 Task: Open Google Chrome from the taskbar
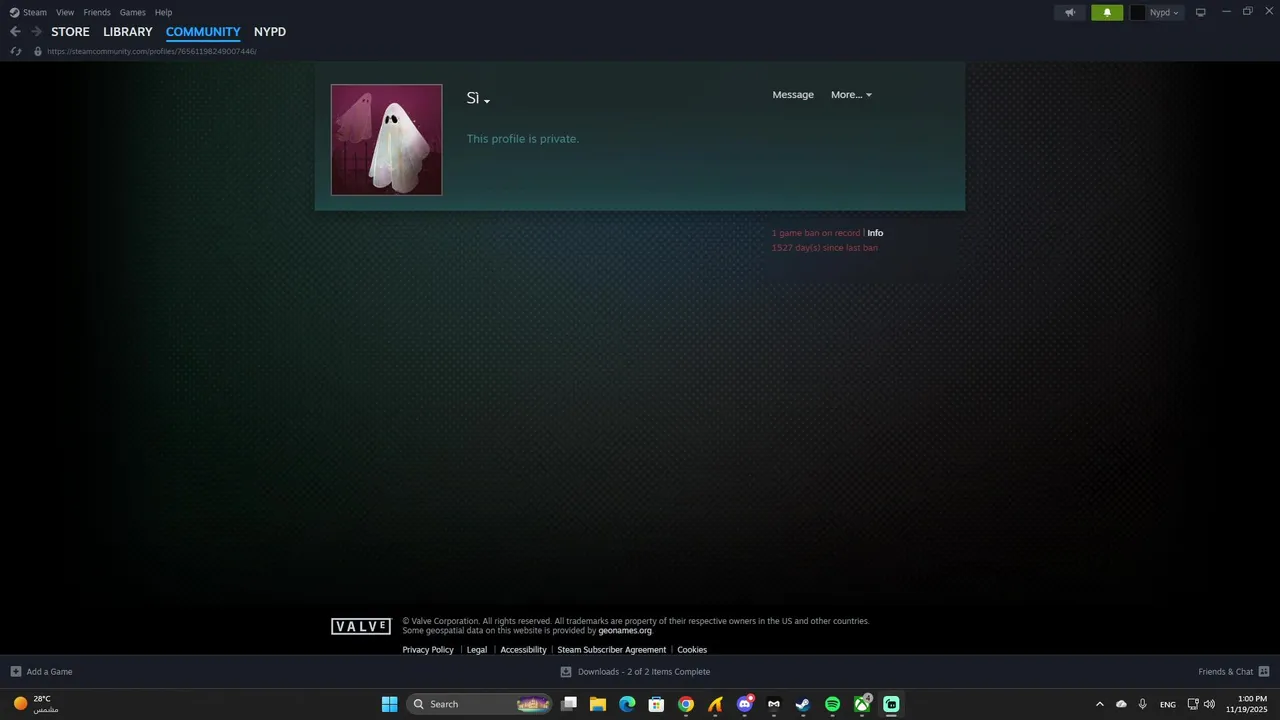pos(686,704)
